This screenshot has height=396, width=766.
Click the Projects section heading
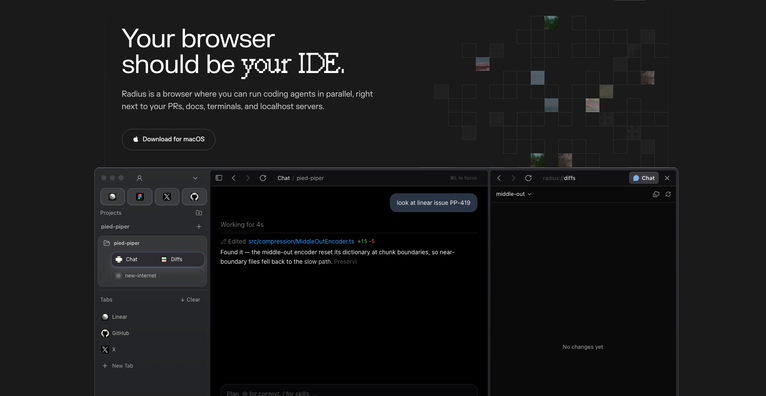coord(111,213)
